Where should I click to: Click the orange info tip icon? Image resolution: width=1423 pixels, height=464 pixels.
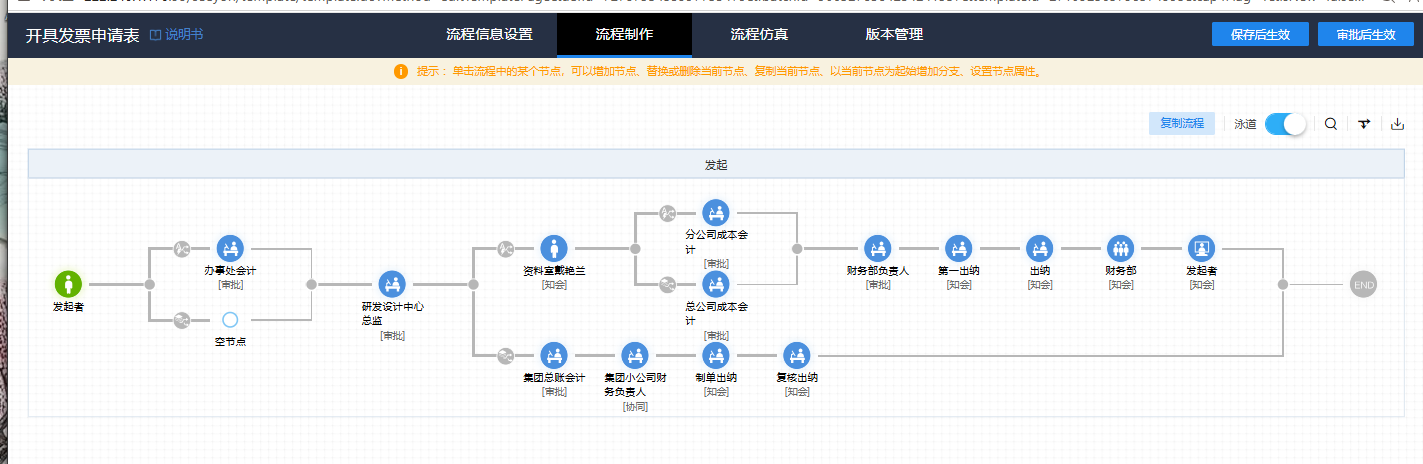(401, 72)
